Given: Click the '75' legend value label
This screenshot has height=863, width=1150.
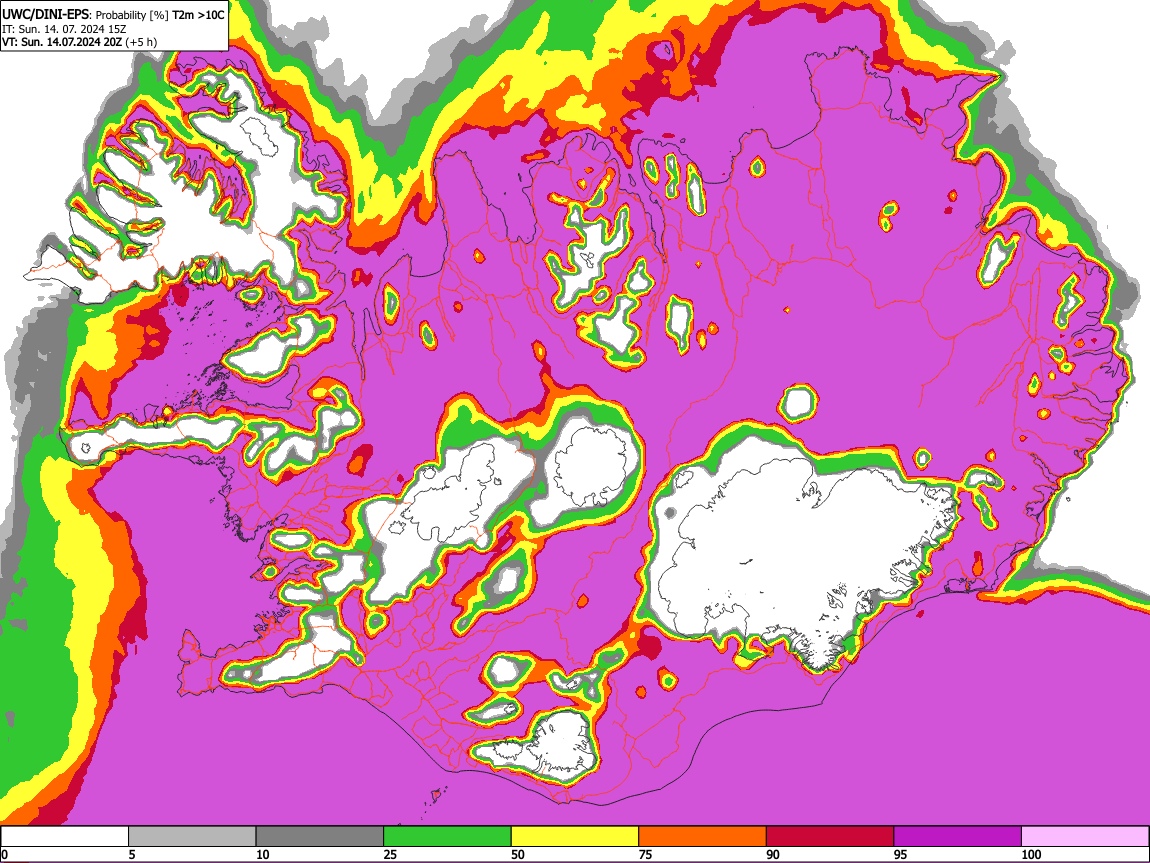Looking at the screenshot, I should [x=645, y=854].
